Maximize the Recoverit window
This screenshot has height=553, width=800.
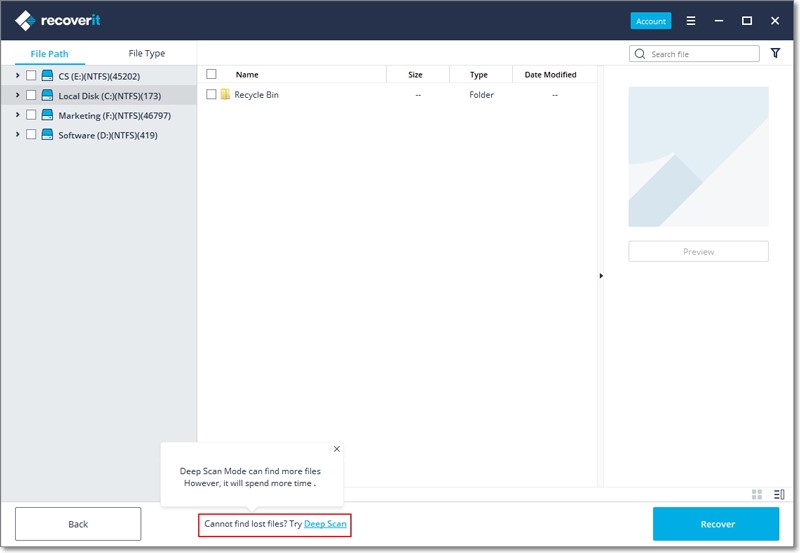coord(746,20)
